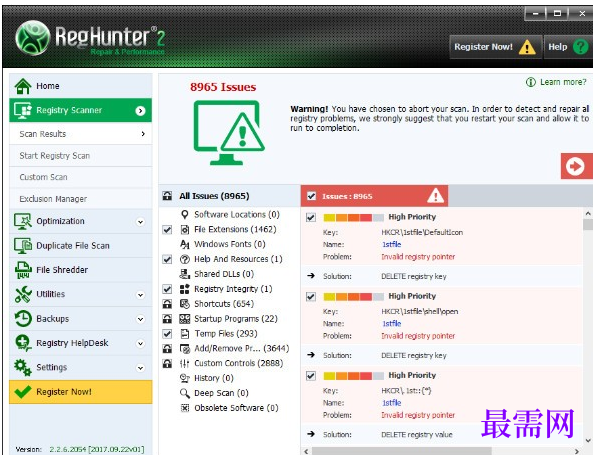Viewport: 593px width, 455px height.
Task: Uncheck the Registry Integrity checkbox
Action: tap(167, 289)
